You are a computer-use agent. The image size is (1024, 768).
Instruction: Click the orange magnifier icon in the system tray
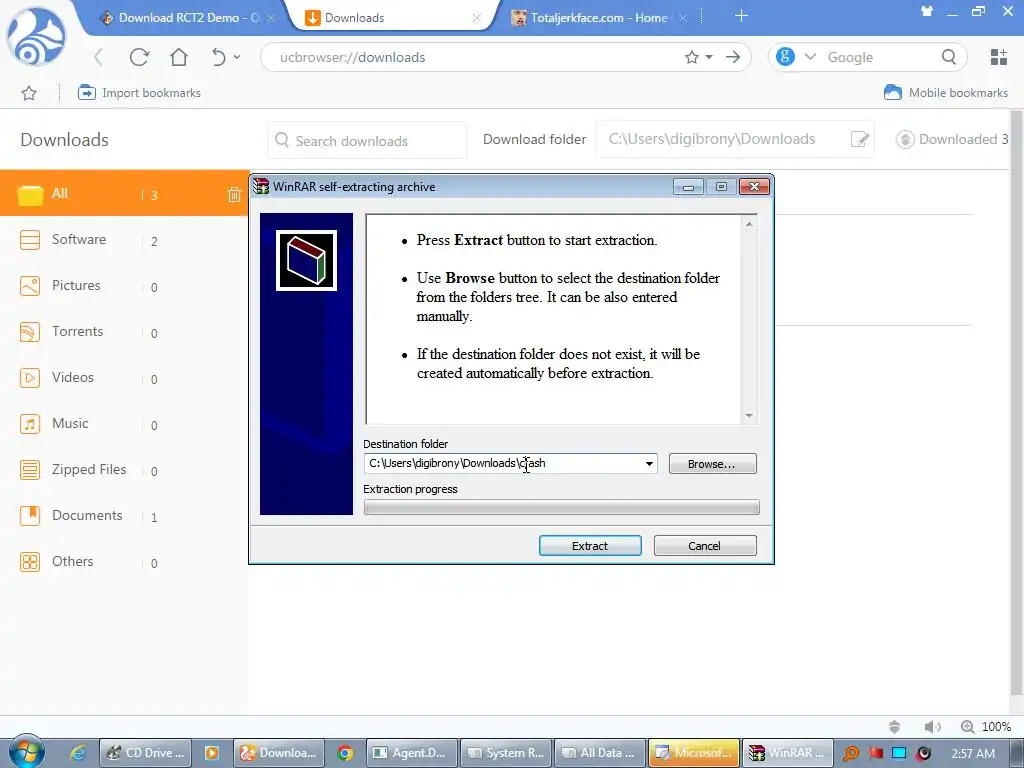(850, 753)
